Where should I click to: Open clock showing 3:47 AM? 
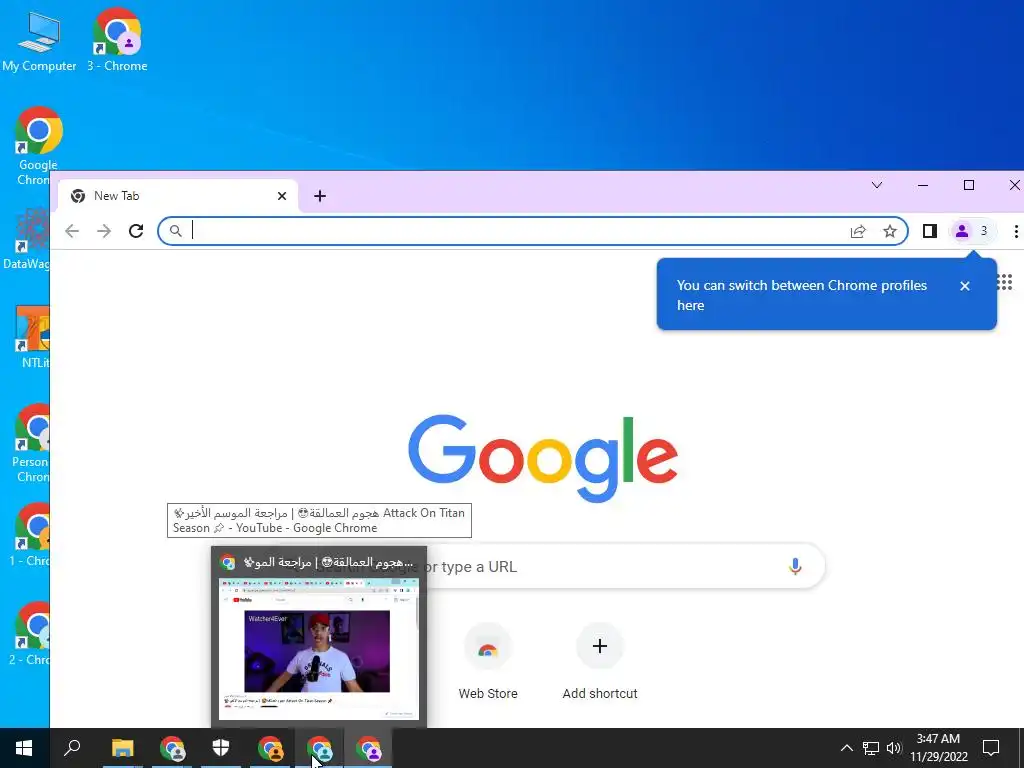938,748
